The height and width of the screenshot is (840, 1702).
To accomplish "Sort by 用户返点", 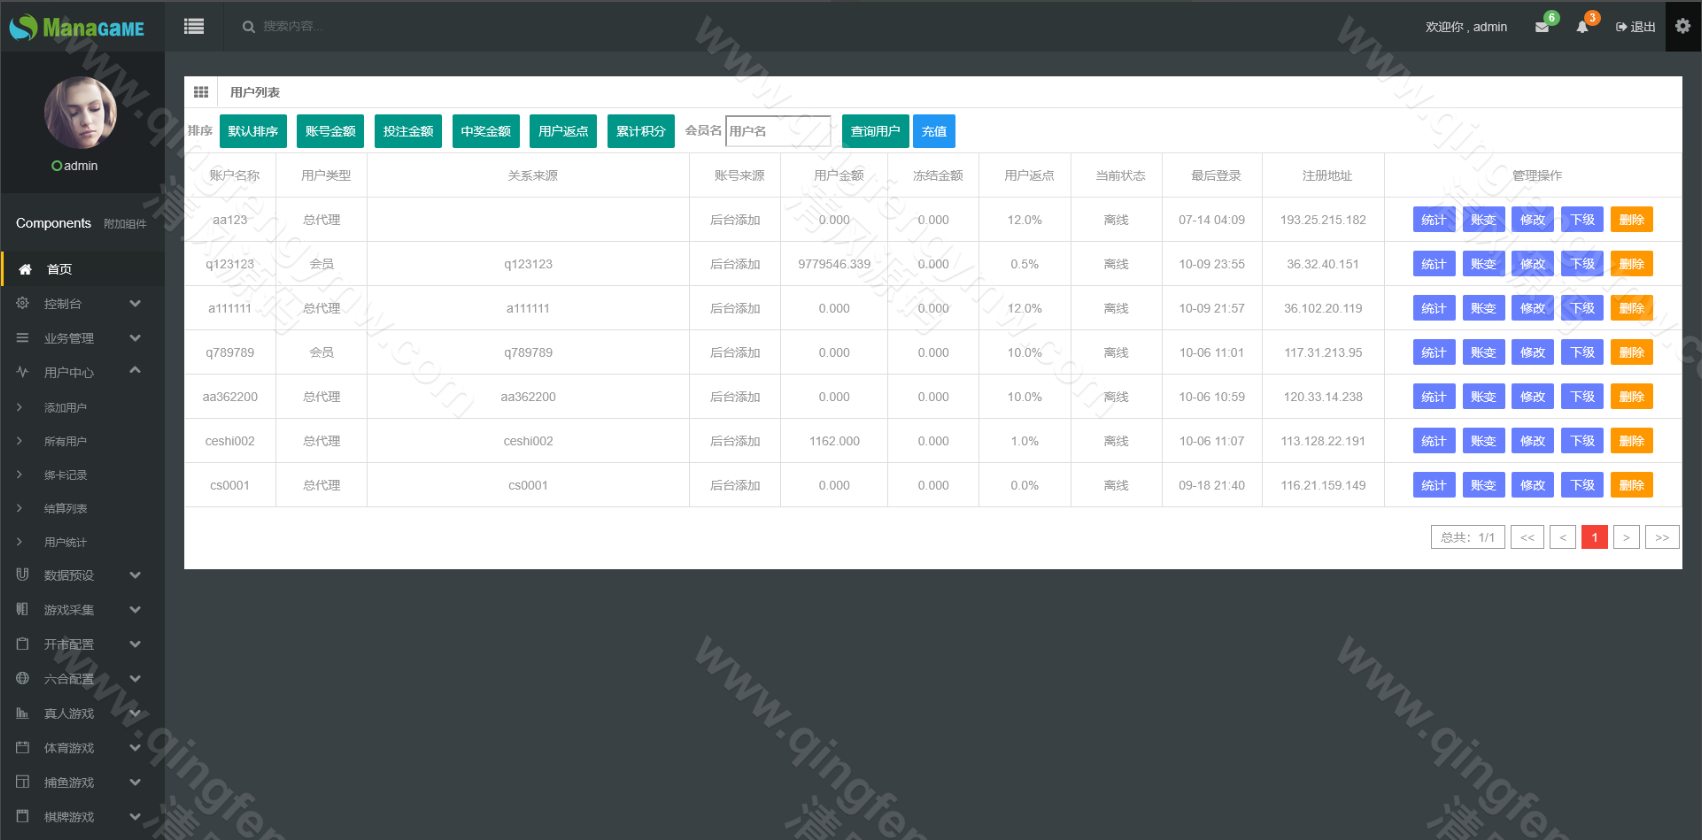I will [x=563, y=131].
